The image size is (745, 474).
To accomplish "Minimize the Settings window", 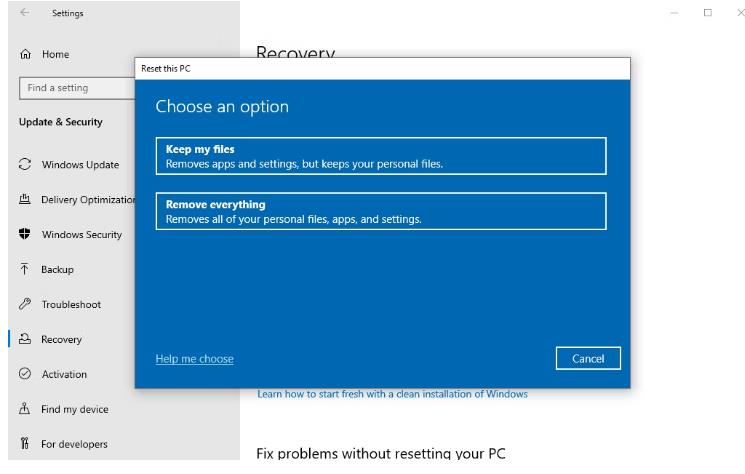I will point(674,13).
